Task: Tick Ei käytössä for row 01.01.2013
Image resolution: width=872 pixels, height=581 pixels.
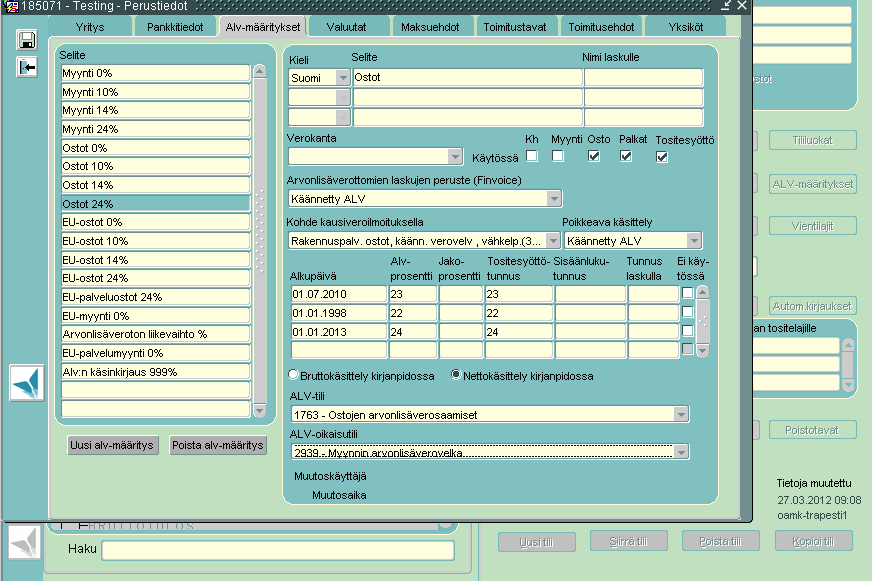Action: (x=688, y=331)
